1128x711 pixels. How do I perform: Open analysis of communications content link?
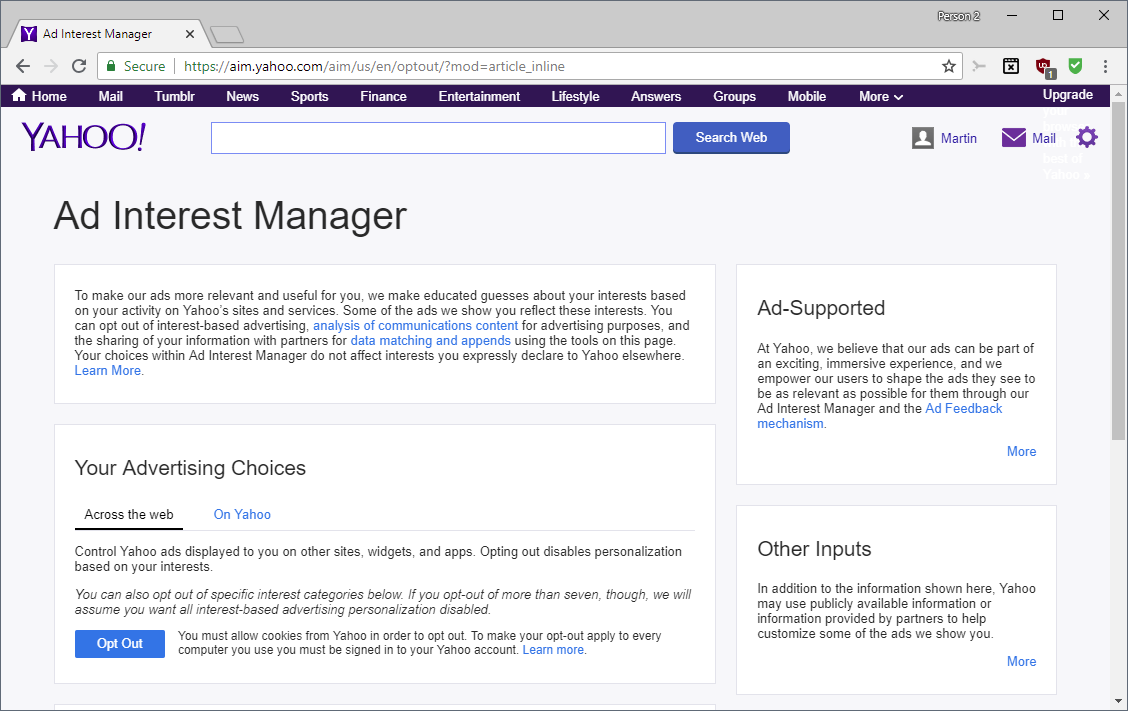point(415,325)
